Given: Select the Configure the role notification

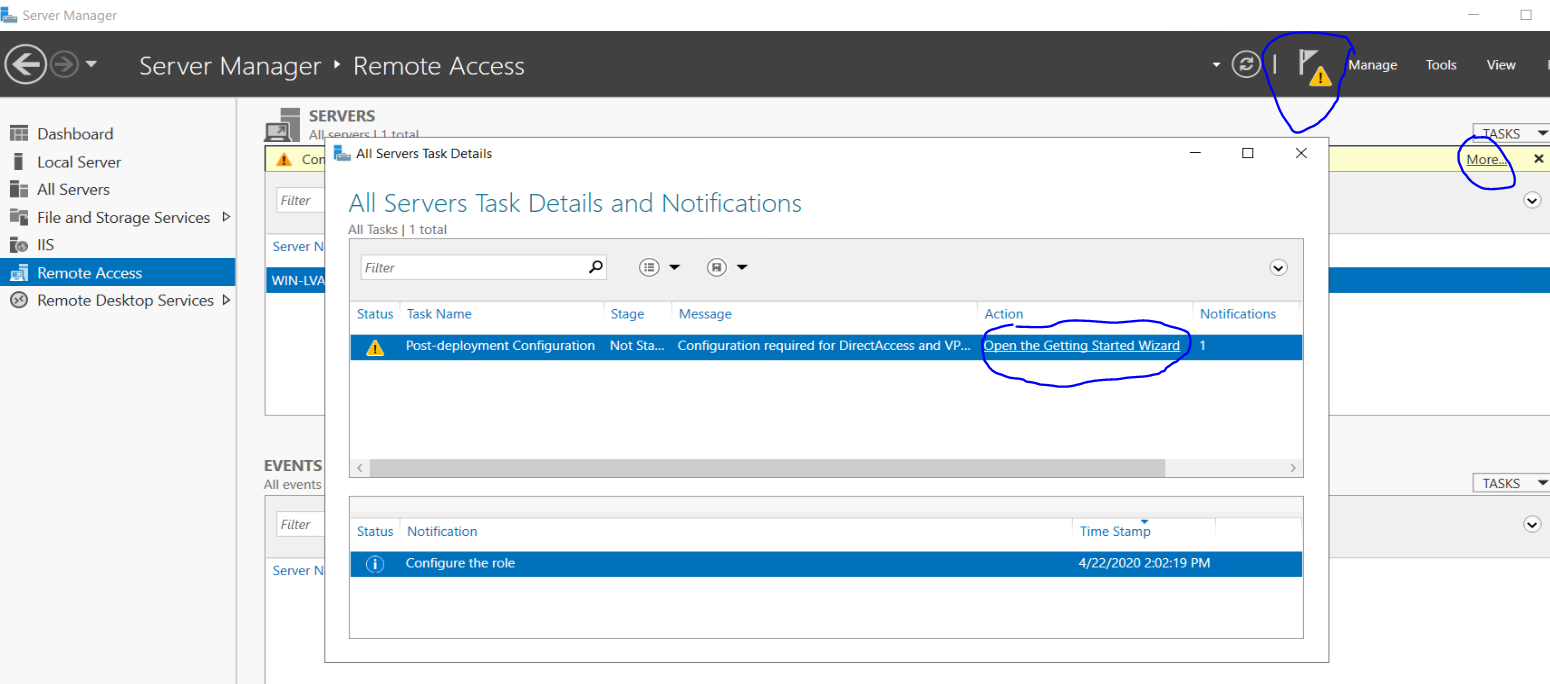Looking at the screenshot, I should pyautogui.click(x=826, y=564).
